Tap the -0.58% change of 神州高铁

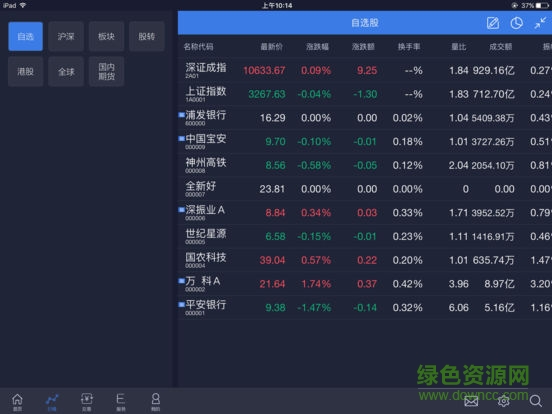click(314, 165)
